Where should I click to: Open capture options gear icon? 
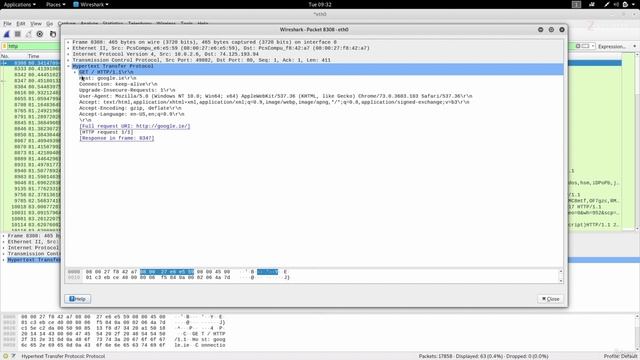(40, 34)
